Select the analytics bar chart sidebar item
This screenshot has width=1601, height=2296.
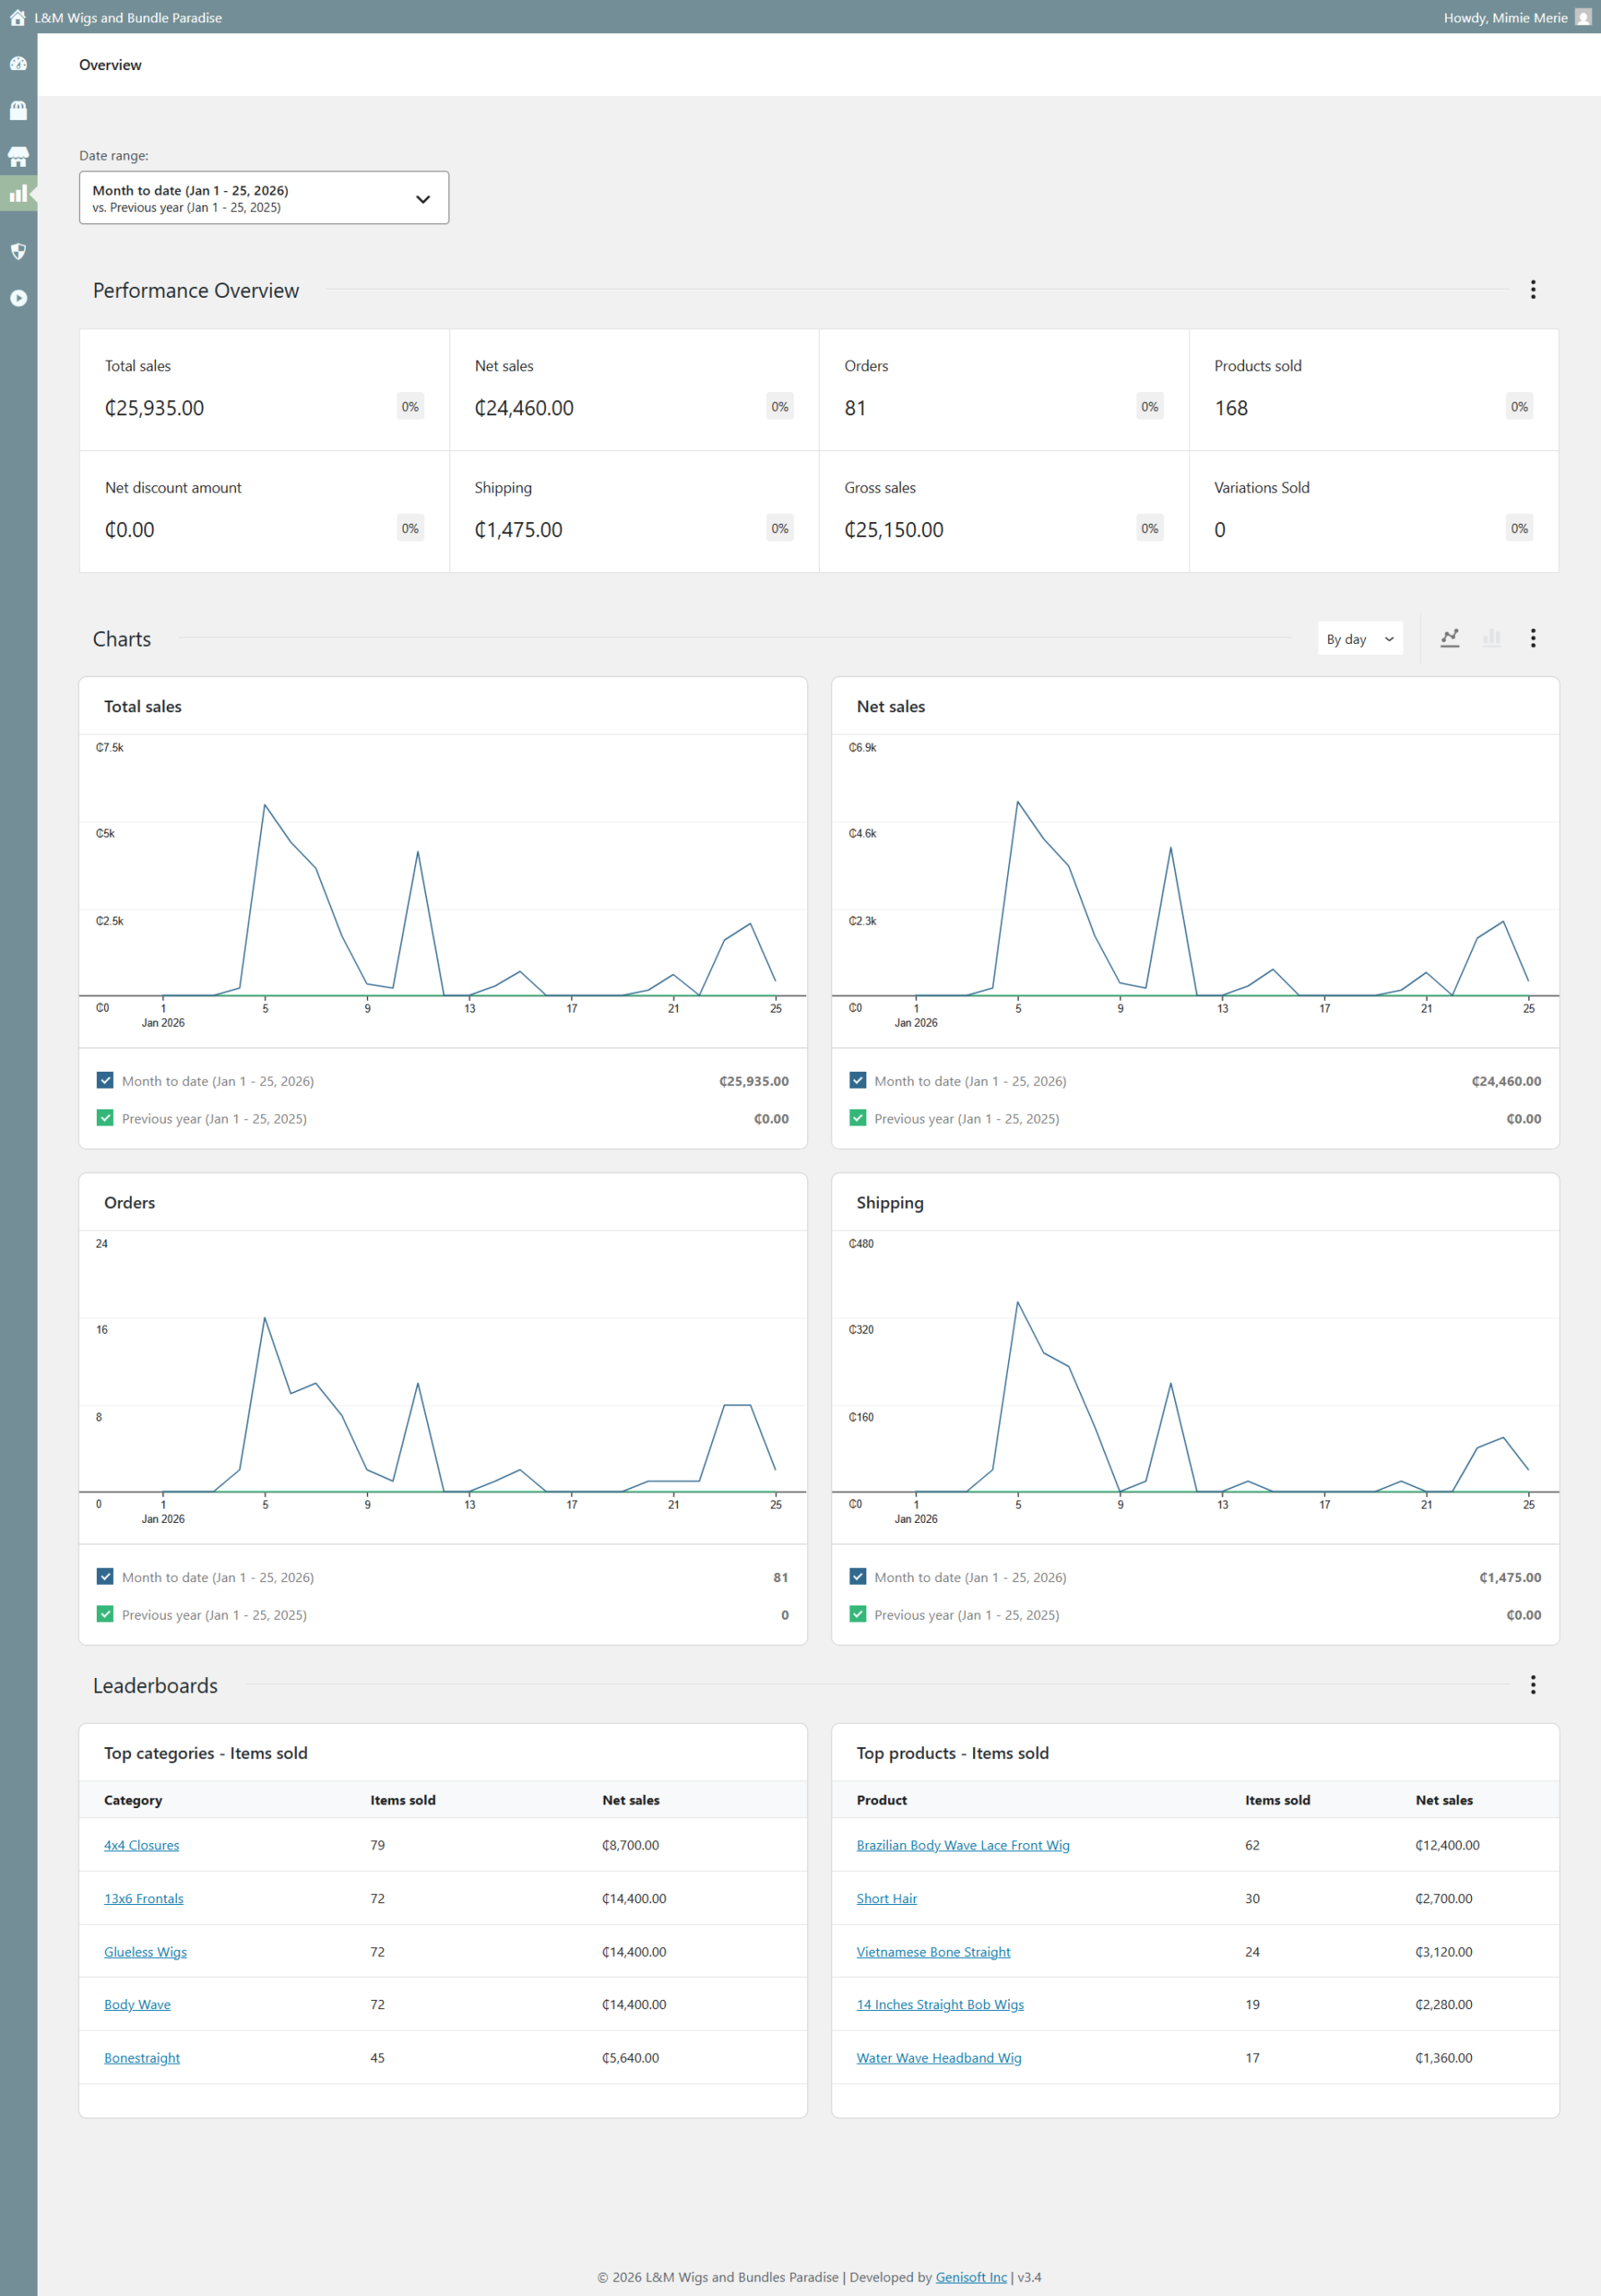pos(18,194)
